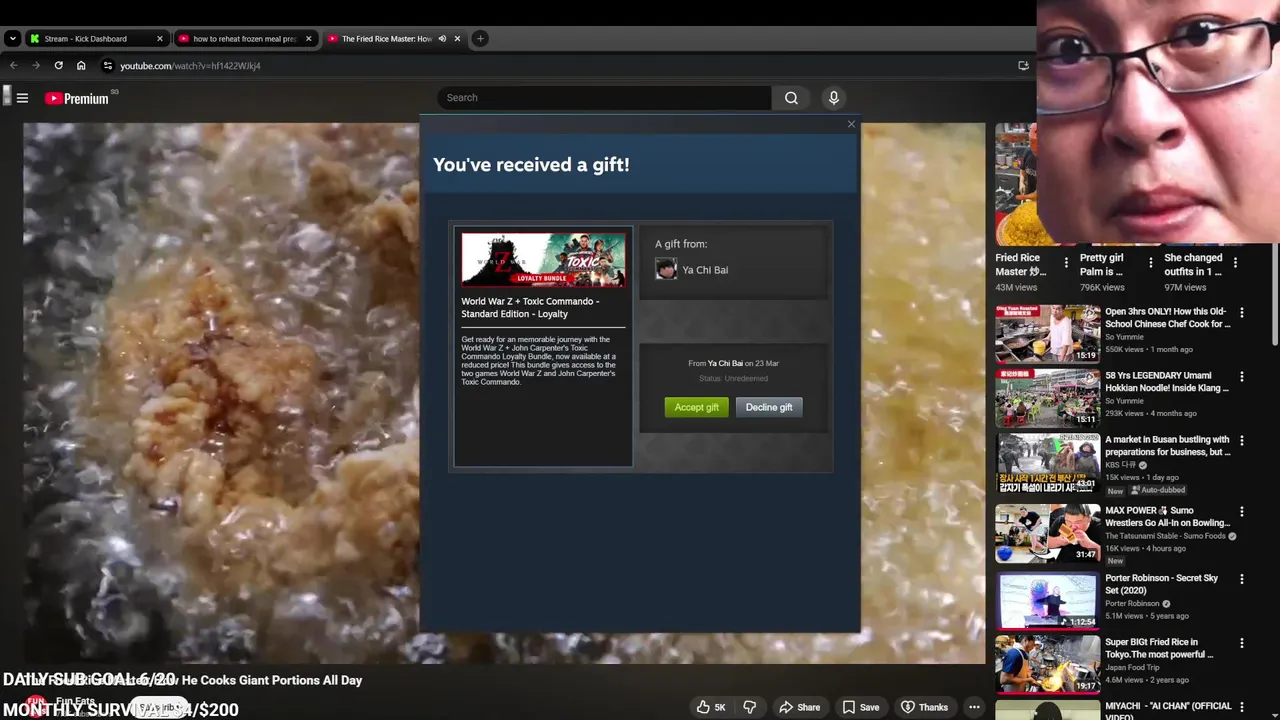This screenshot has width=1280, height=720.
Task: Open the browser home page icon
Action: [81, 66]
